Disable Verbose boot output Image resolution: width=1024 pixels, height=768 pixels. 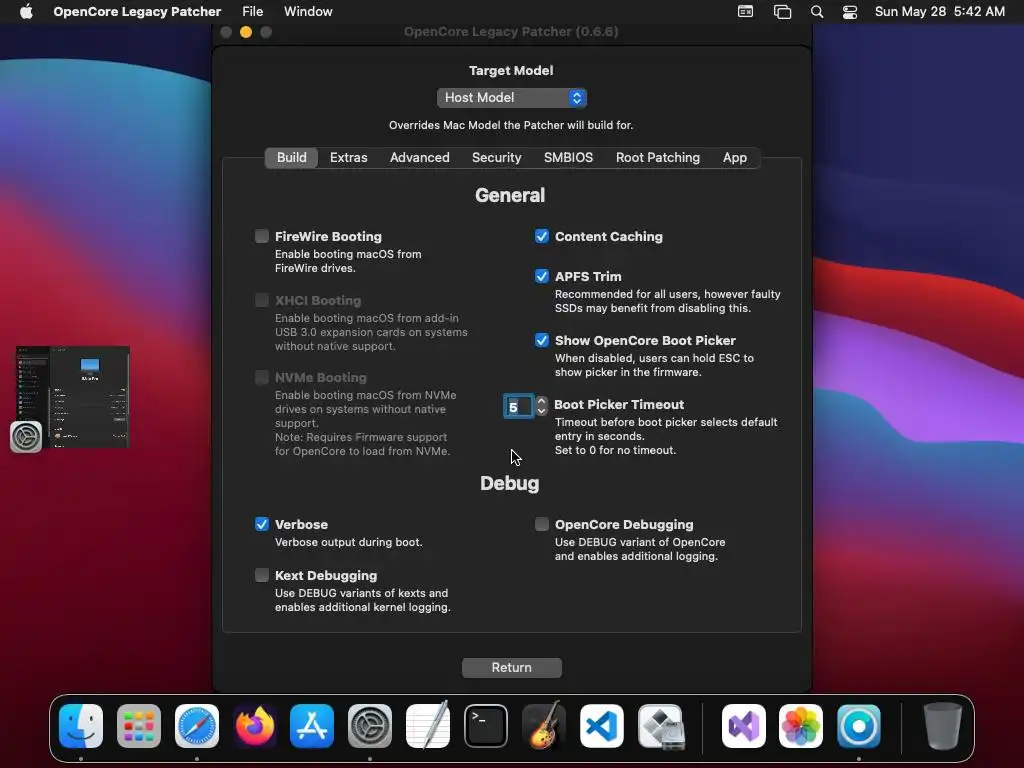pyautogui.click(x=262, y=524)
